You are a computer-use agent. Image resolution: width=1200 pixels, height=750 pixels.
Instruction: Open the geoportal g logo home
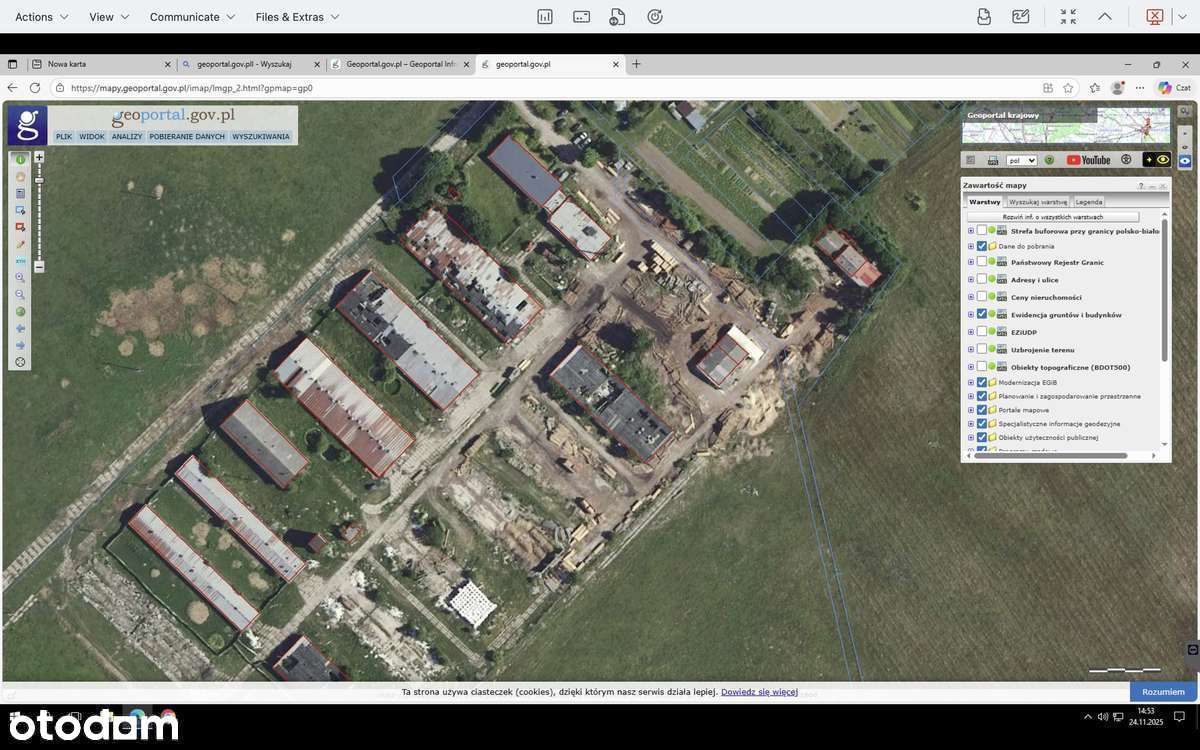pyautogui.click(x=27, y=126)
